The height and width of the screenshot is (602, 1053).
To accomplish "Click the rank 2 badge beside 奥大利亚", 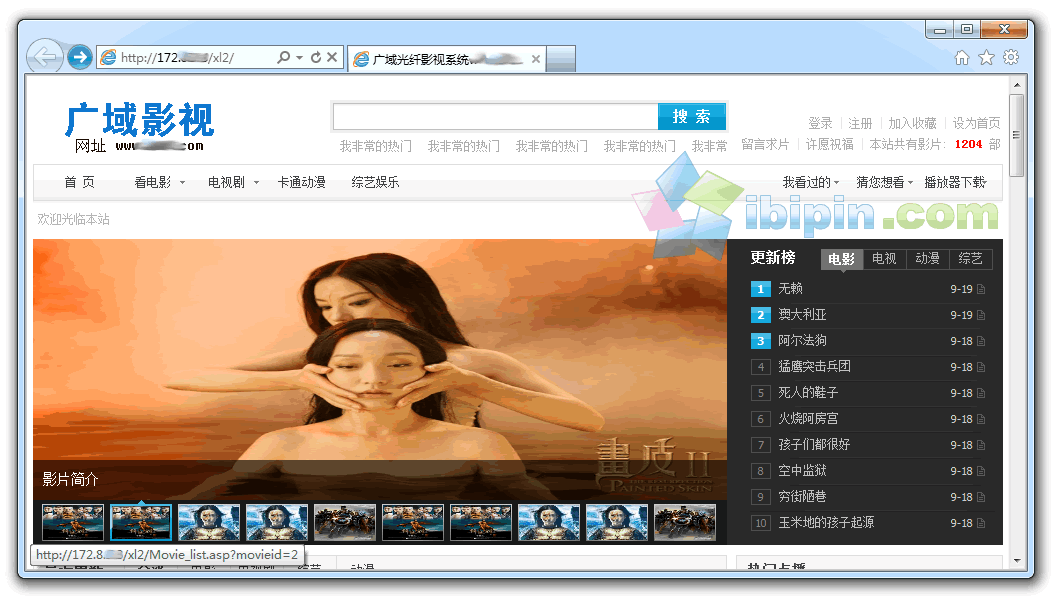I will (760, 315).
